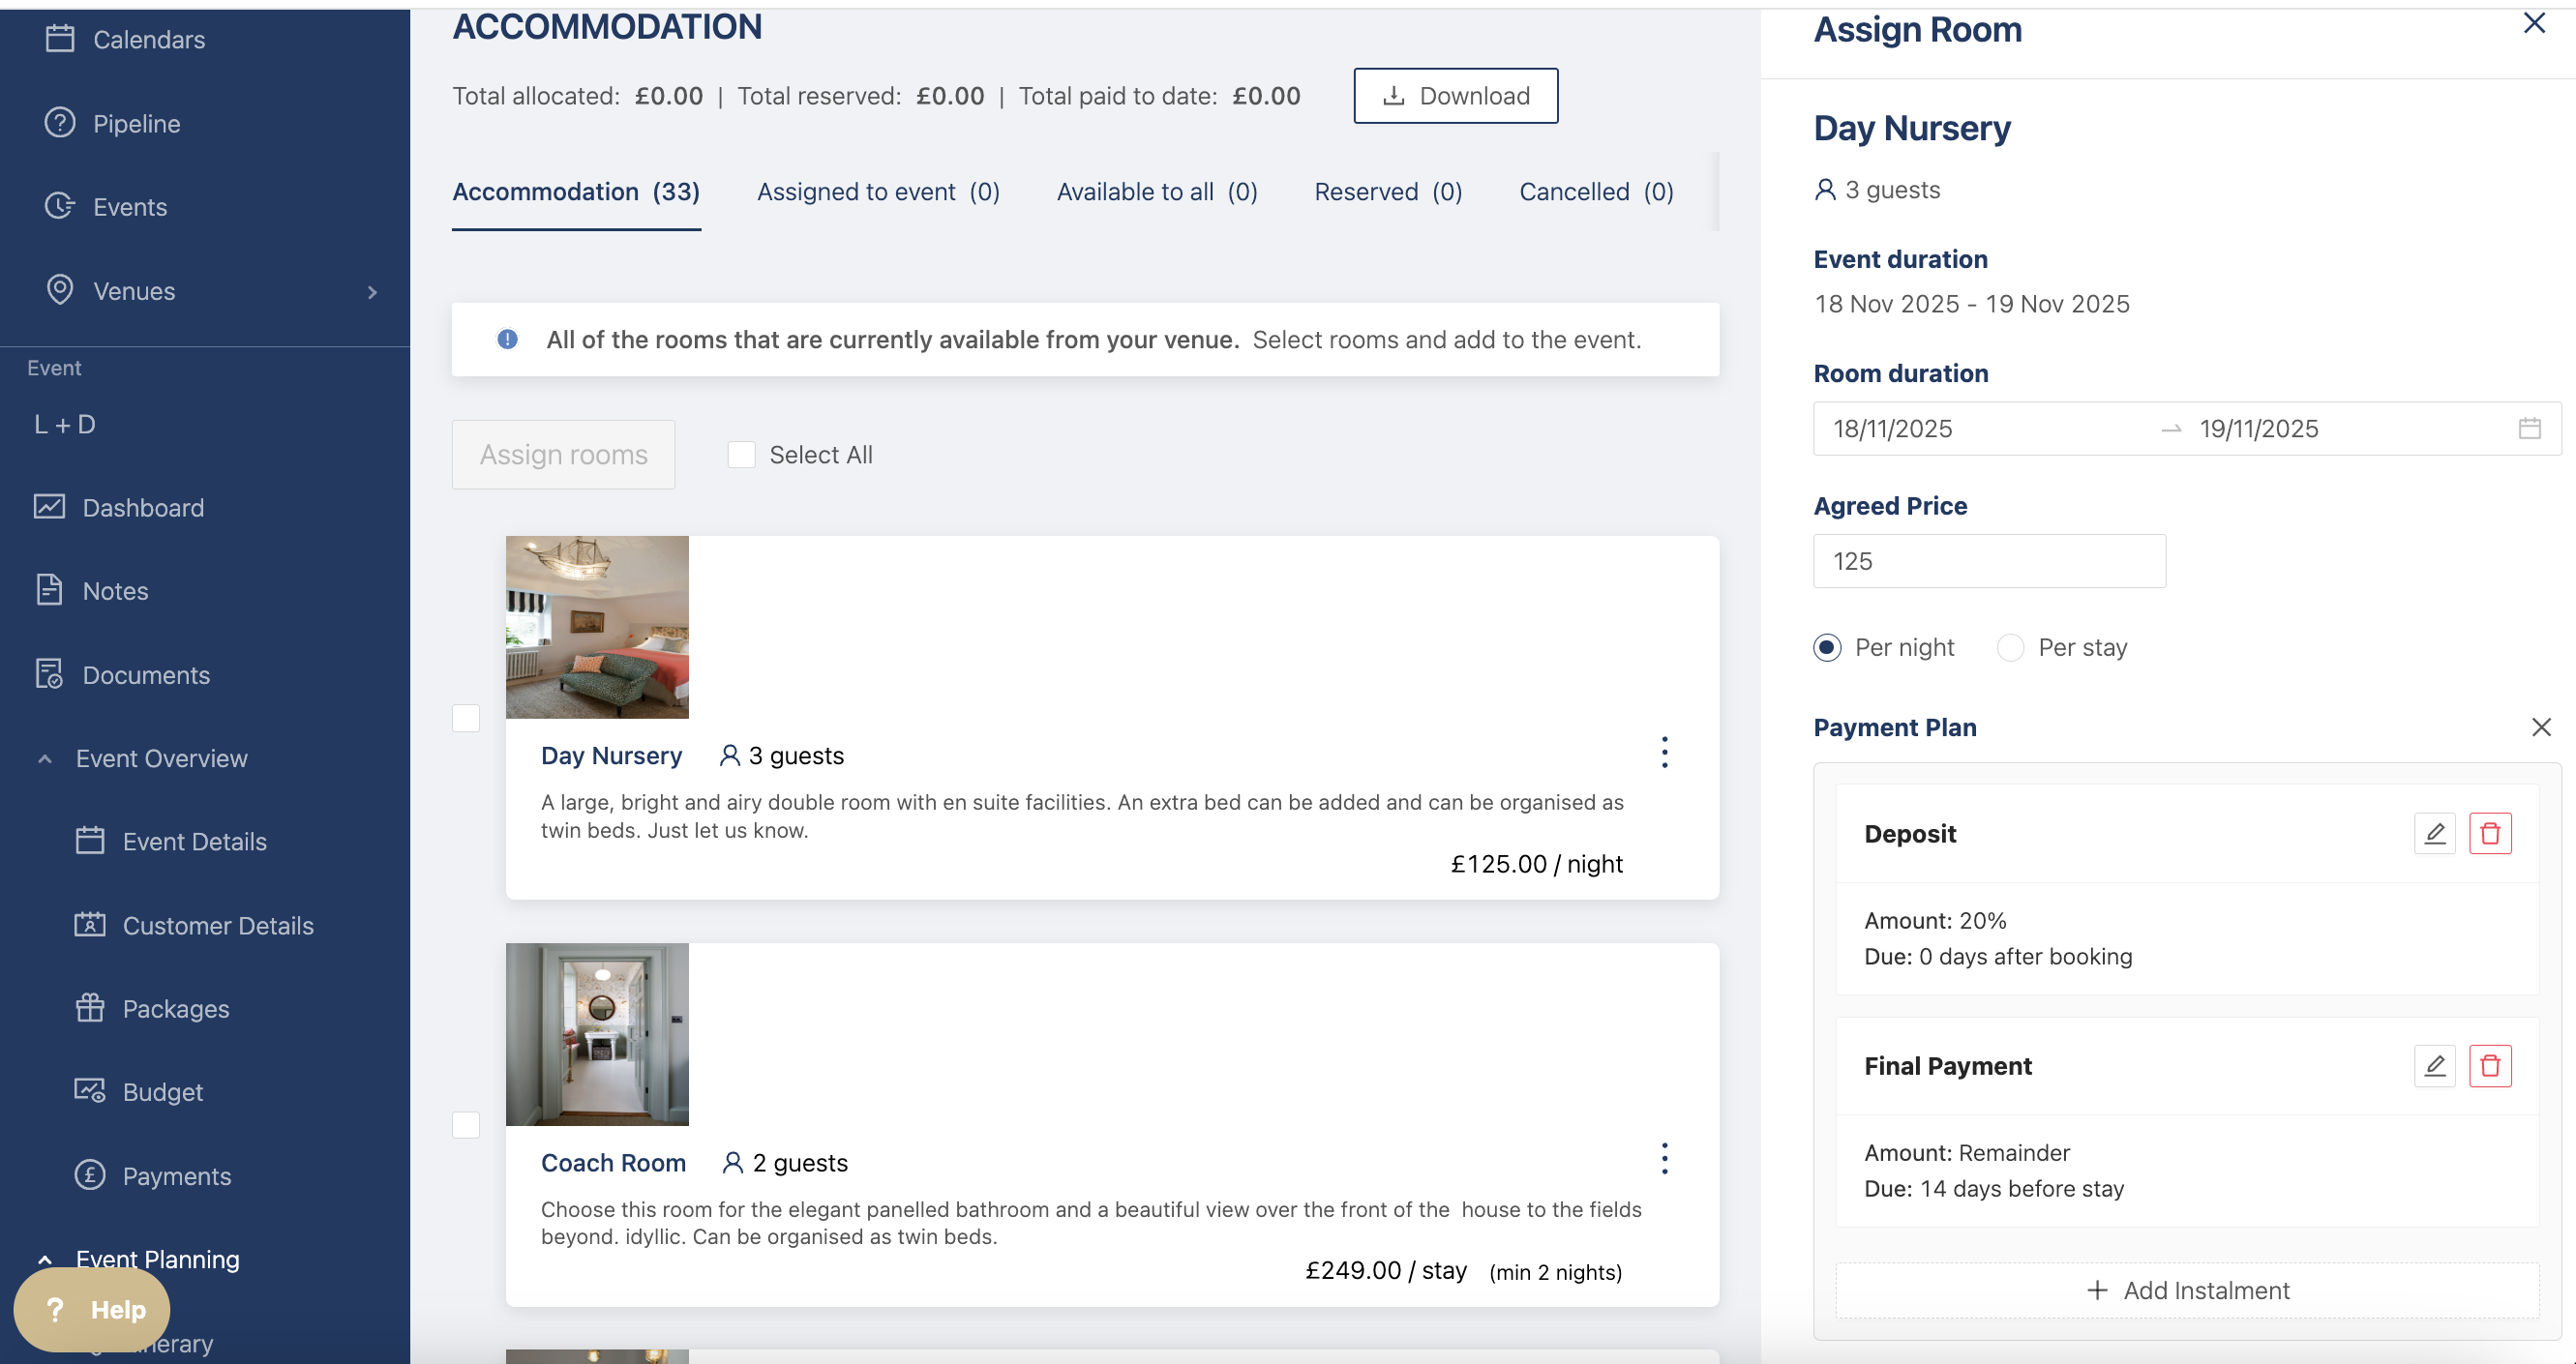Select the Per stay radio option
The image size is (2576, 1364).
tap(2010, 647)
